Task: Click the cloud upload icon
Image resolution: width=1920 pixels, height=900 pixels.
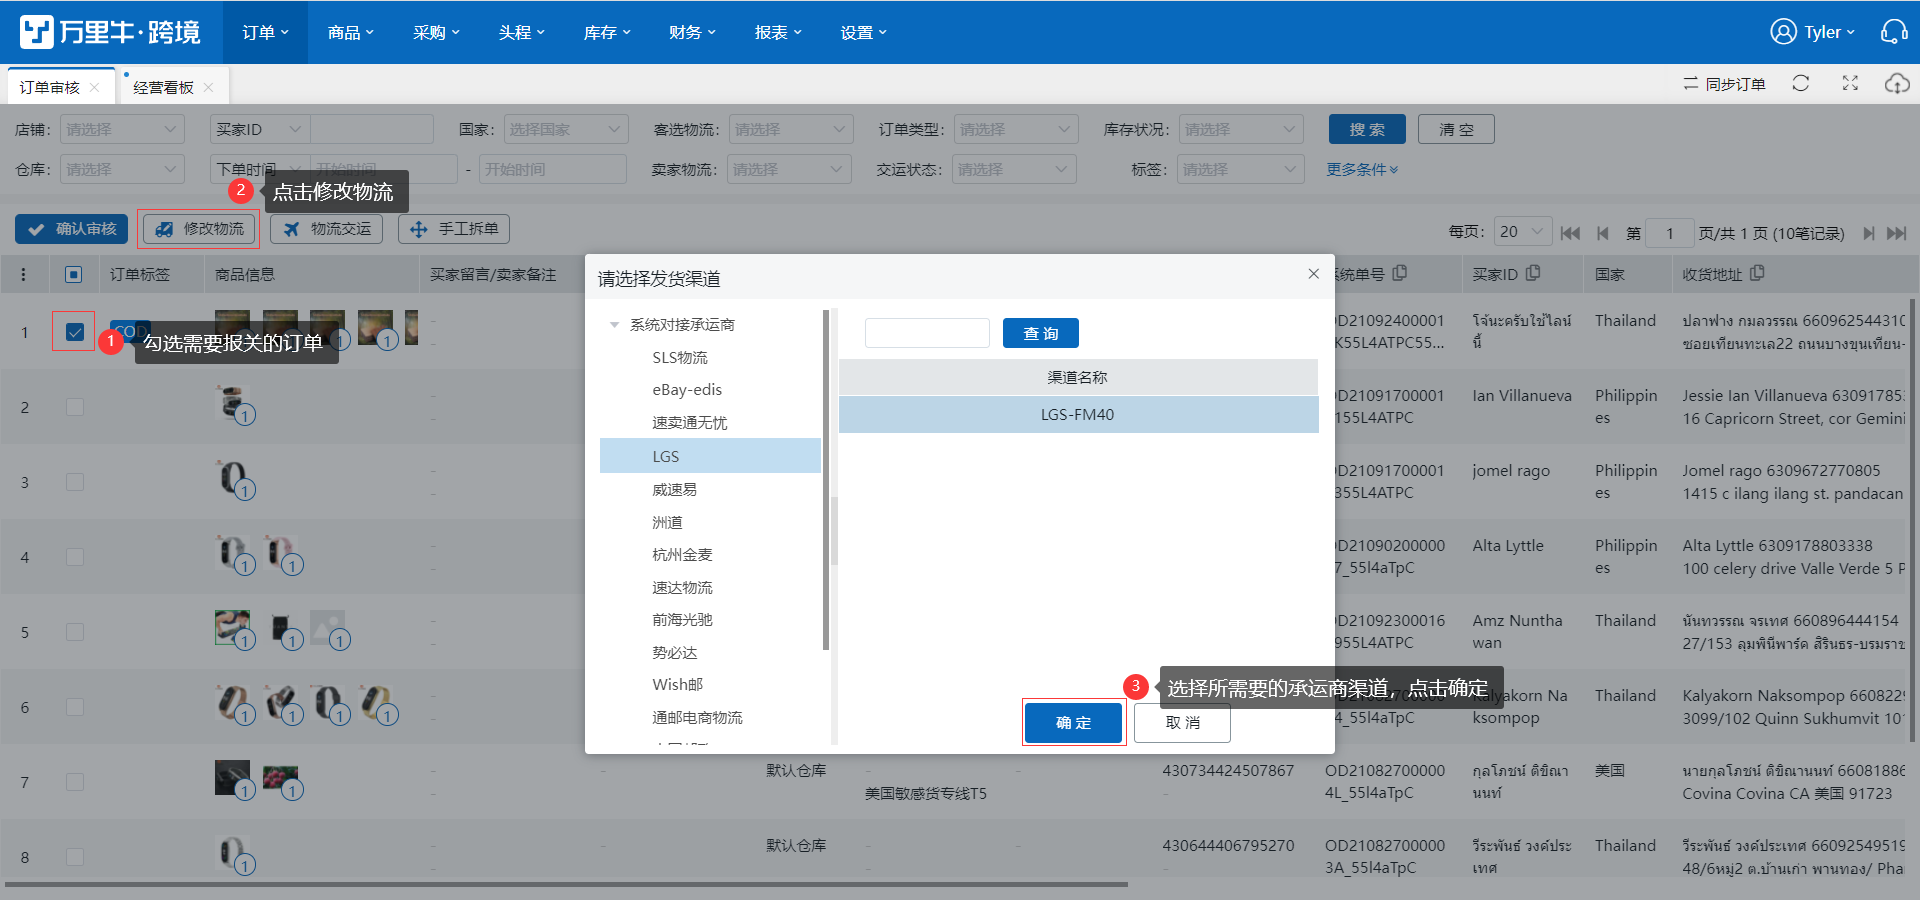Action: 1897,84
